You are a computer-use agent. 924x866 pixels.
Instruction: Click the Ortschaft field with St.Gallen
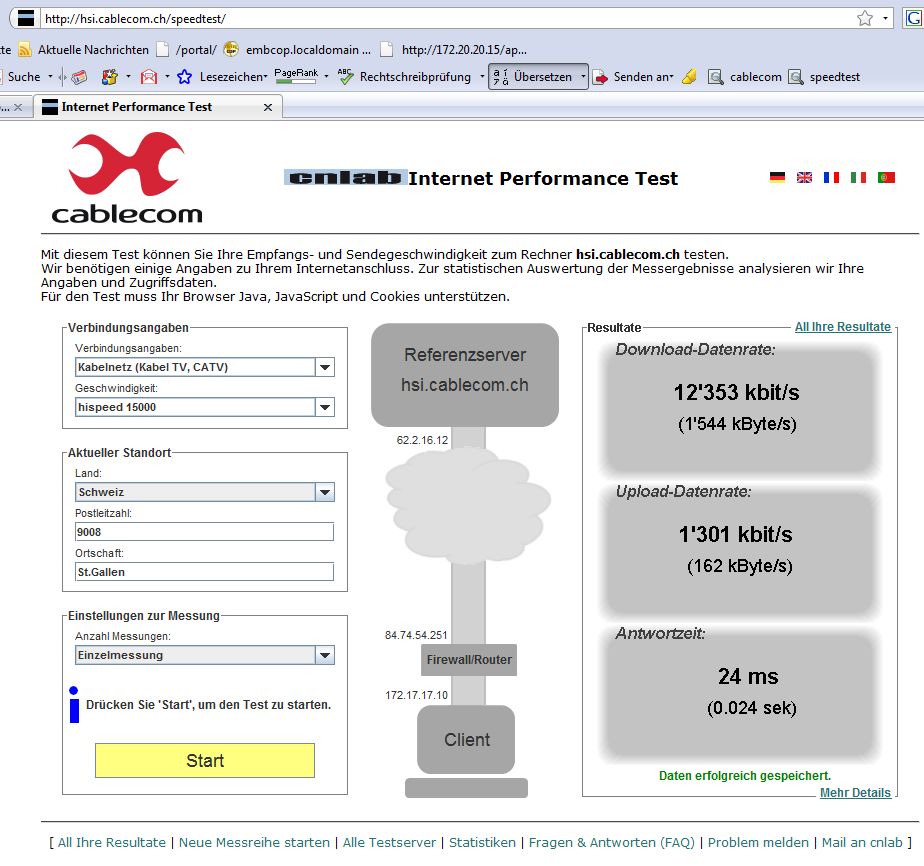[x=204, y=571]
